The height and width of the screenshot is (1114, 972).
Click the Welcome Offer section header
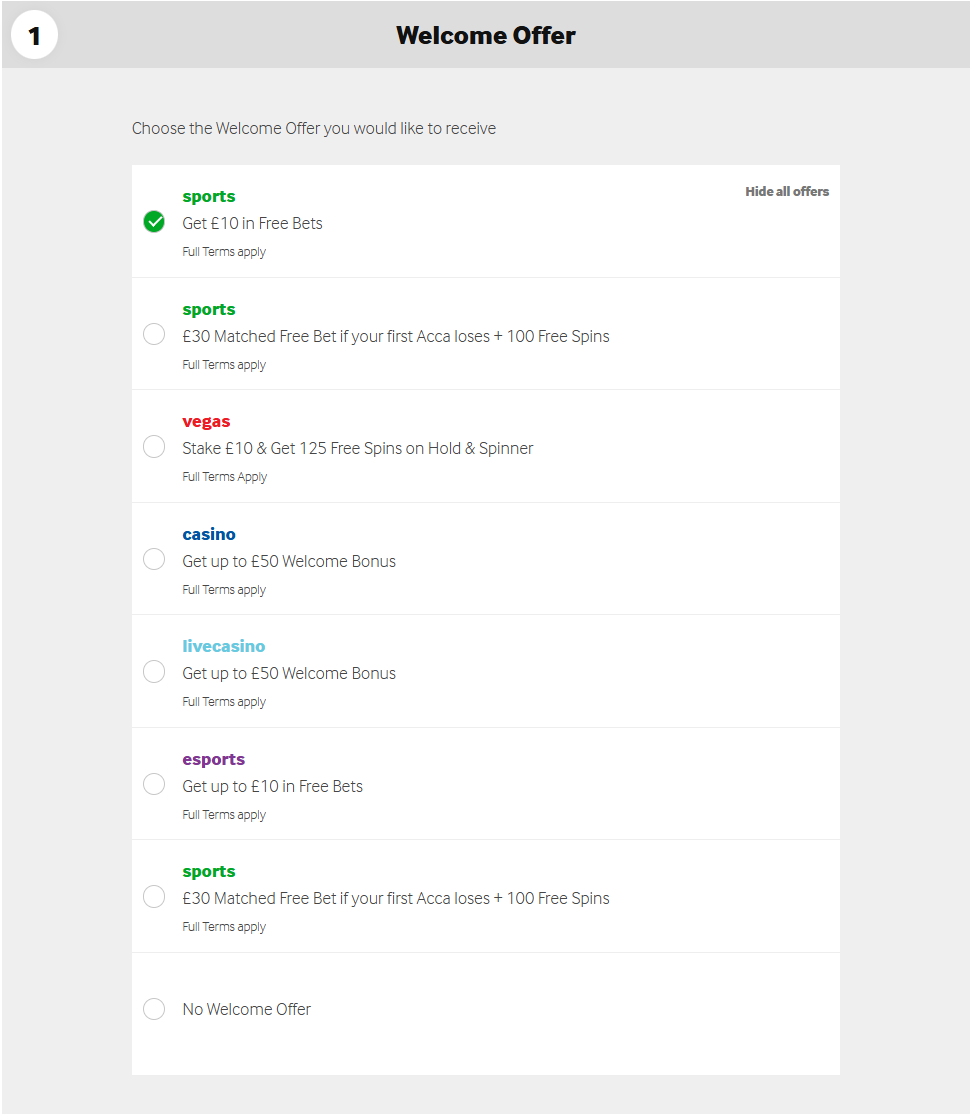point(486,36)
